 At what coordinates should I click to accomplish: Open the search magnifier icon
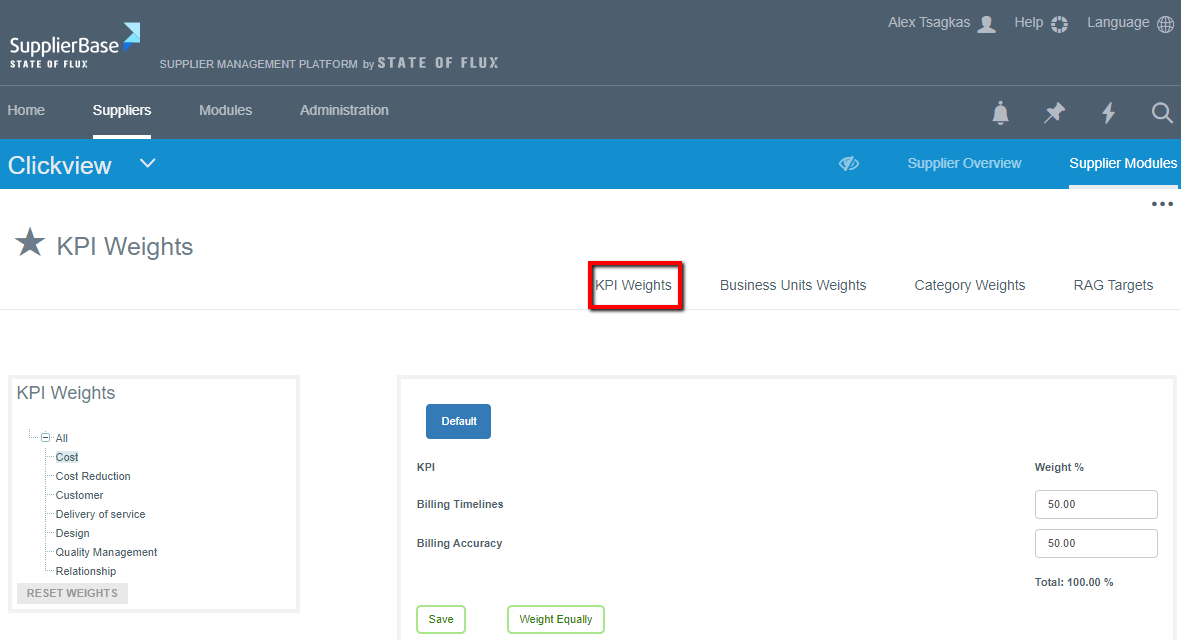[1161, 113]
